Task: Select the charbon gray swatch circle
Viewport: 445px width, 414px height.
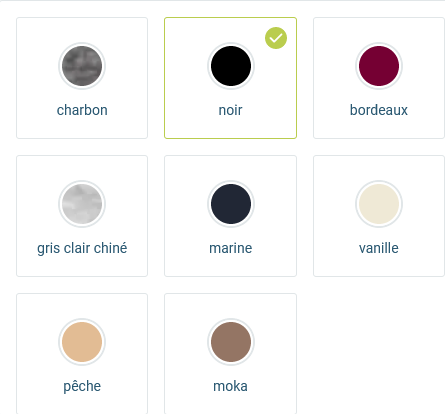Action: pos(82,66)
